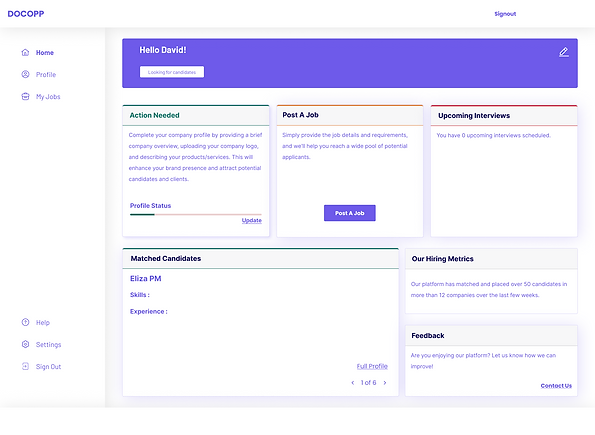Open the My Jobs menu item
This screenshot has width=595, height=435.
coord(48,97)
